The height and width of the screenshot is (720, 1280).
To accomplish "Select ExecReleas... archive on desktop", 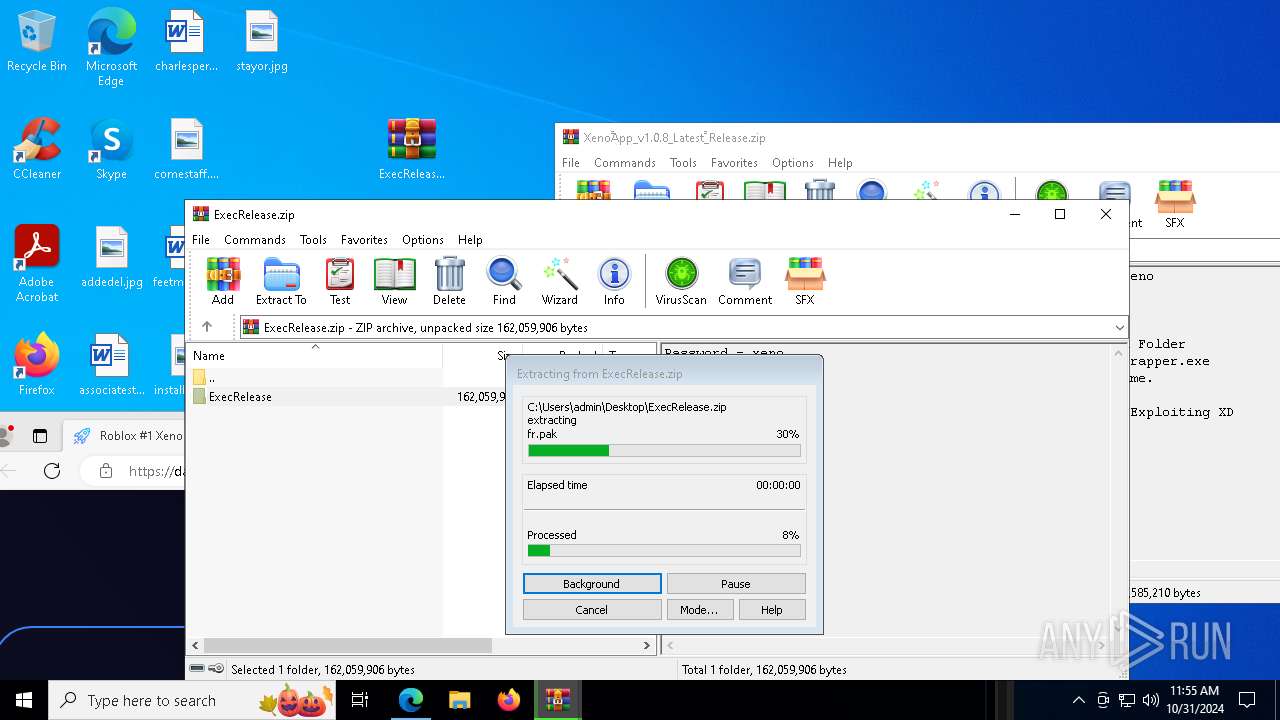I will (412, 149).
